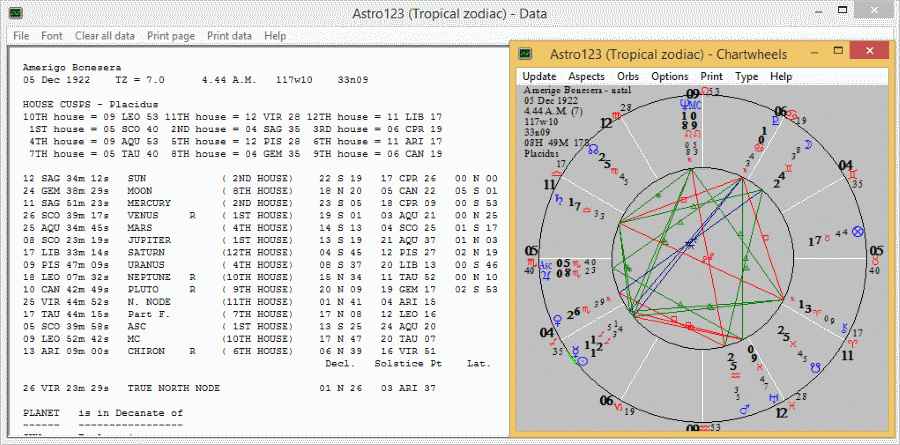
Task: Click the Chiron glyph on chart wheel
Action: (x=844, y=328)
